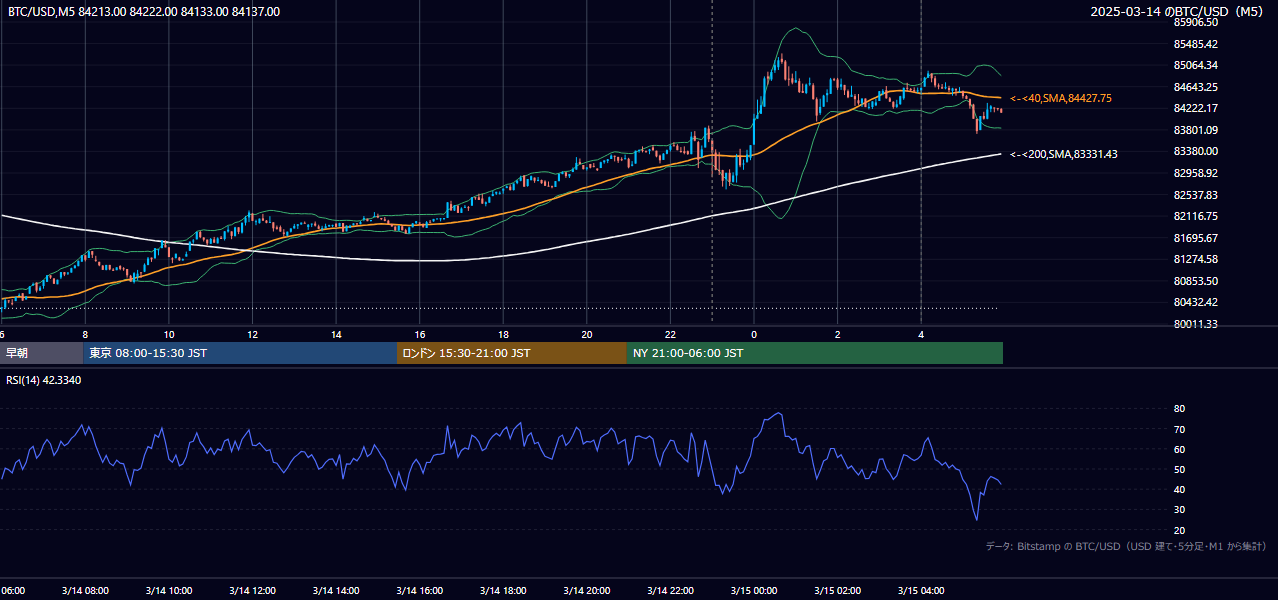Image resolution: width=1278 pixels, height=600 pixels.
Task: Click the 東京 08:00-15:30 JST session bar
Action: tap(240, 353)
